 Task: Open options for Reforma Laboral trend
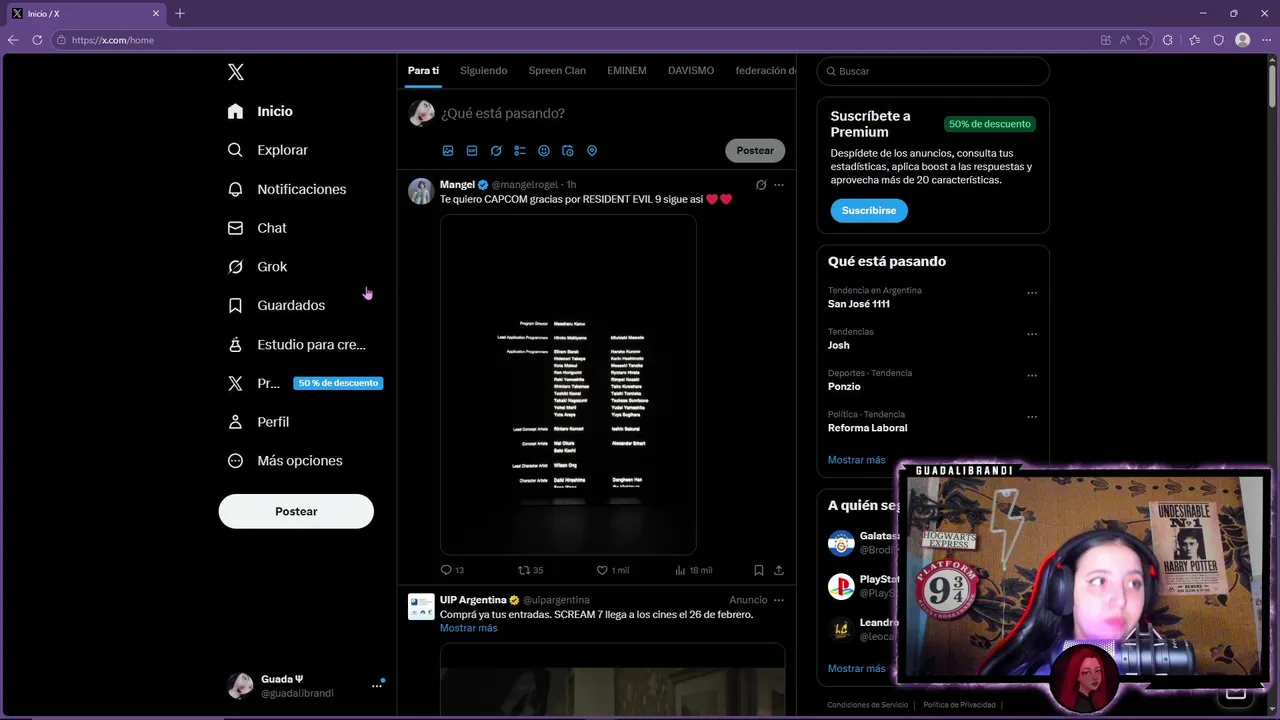click(x=1032, y=417)
